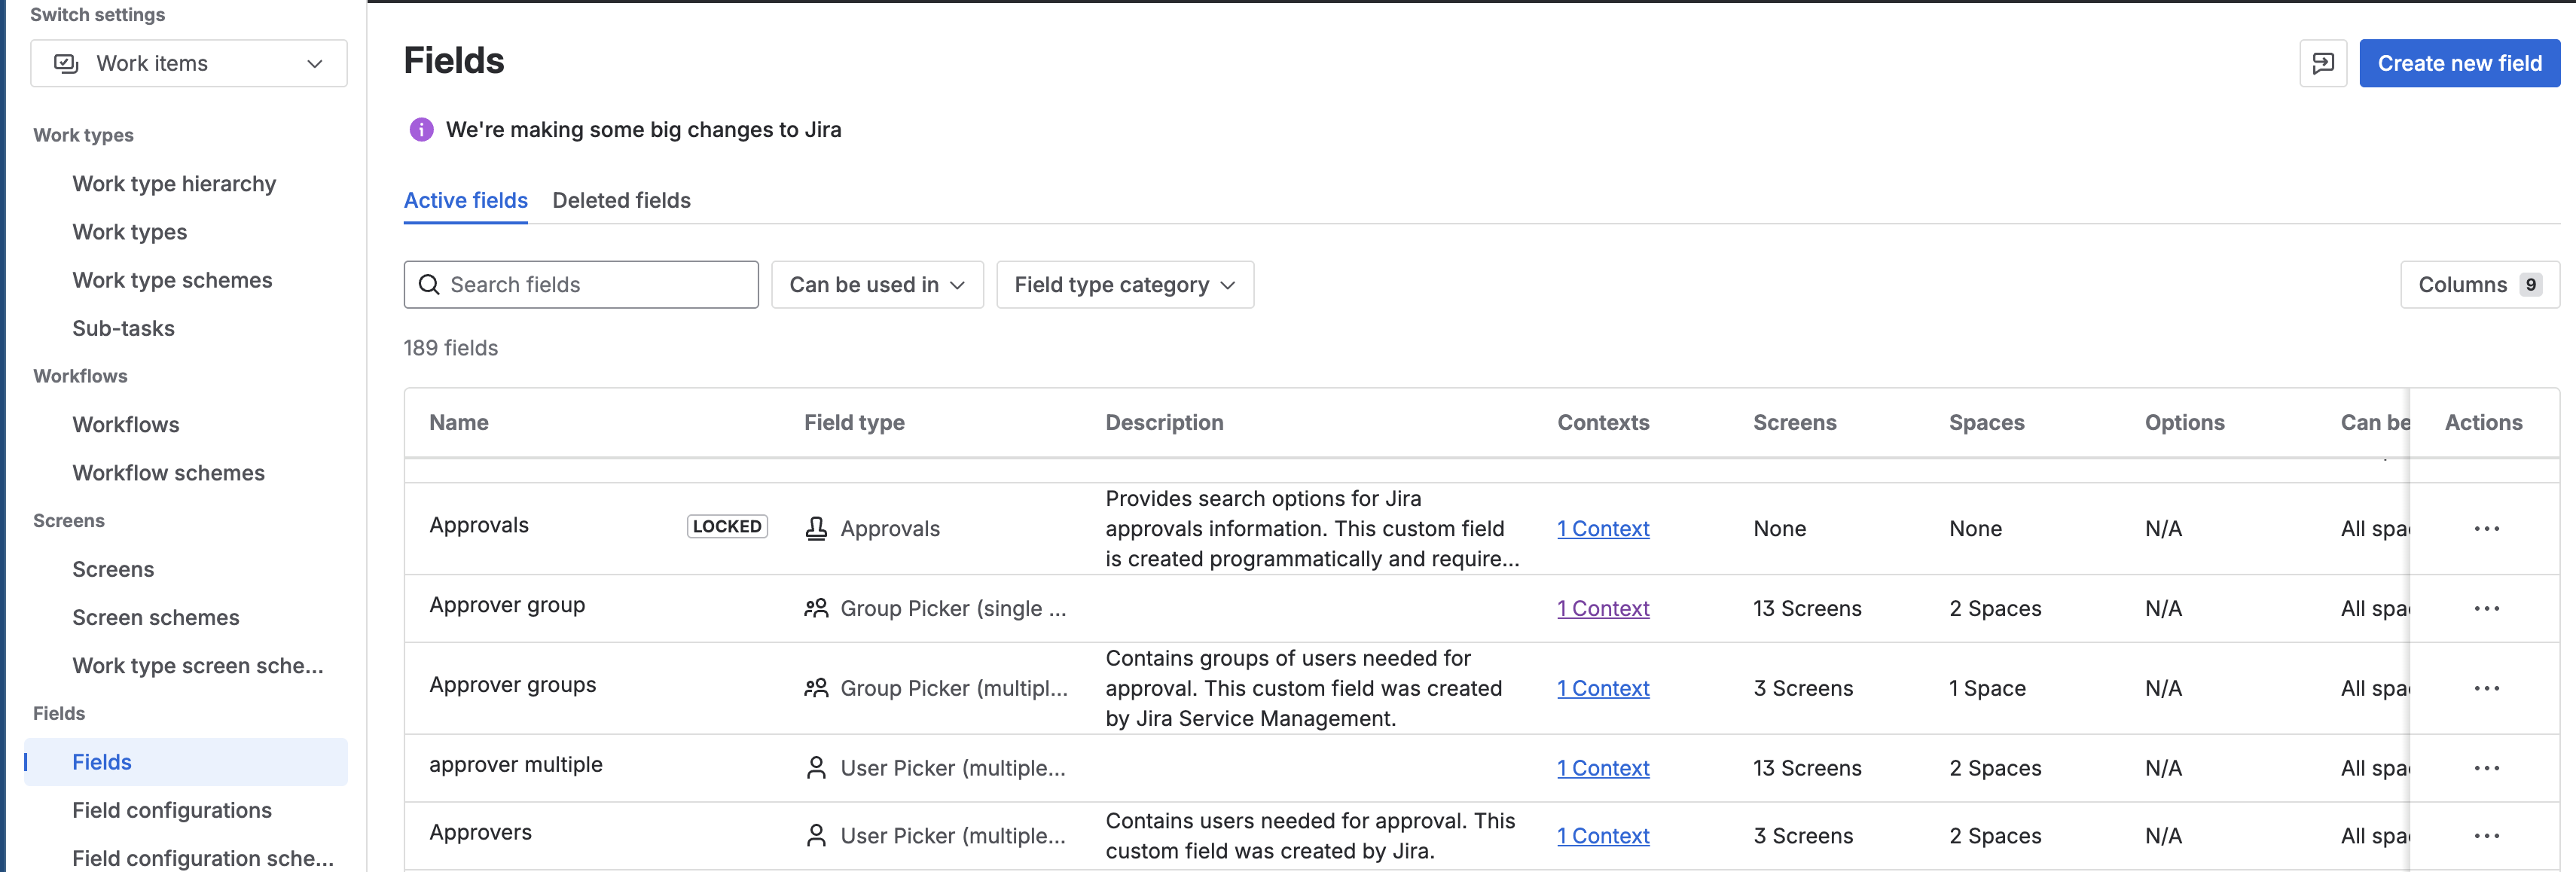Click into the Search fields input

coord(581,285)
